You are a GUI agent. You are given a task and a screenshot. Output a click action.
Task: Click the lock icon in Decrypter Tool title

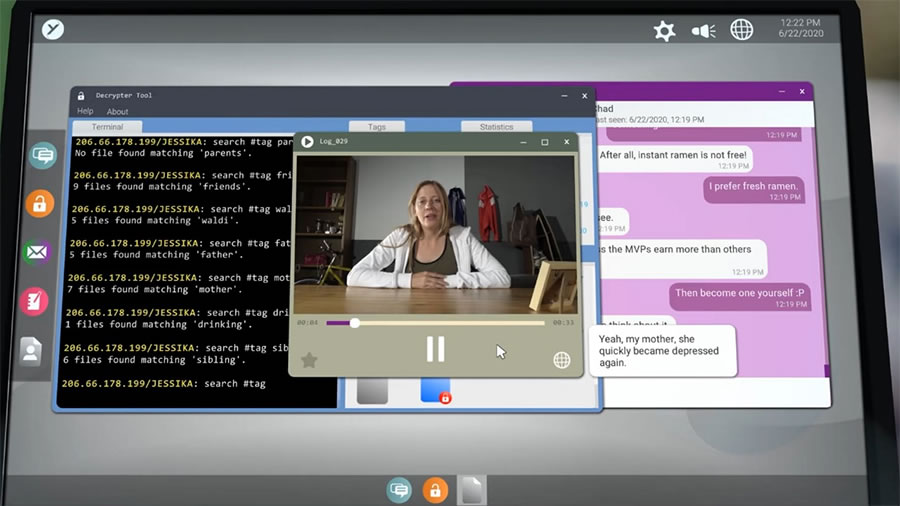coord(81,96)
